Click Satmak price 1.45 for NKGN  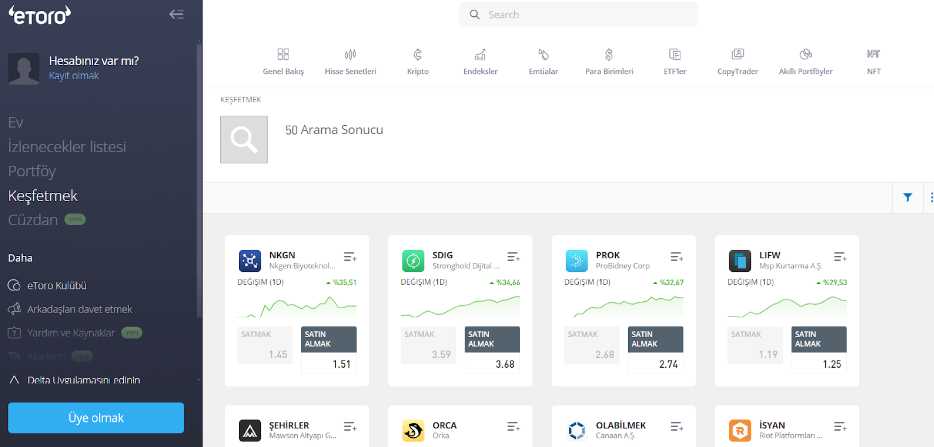(x=265, y=344)
